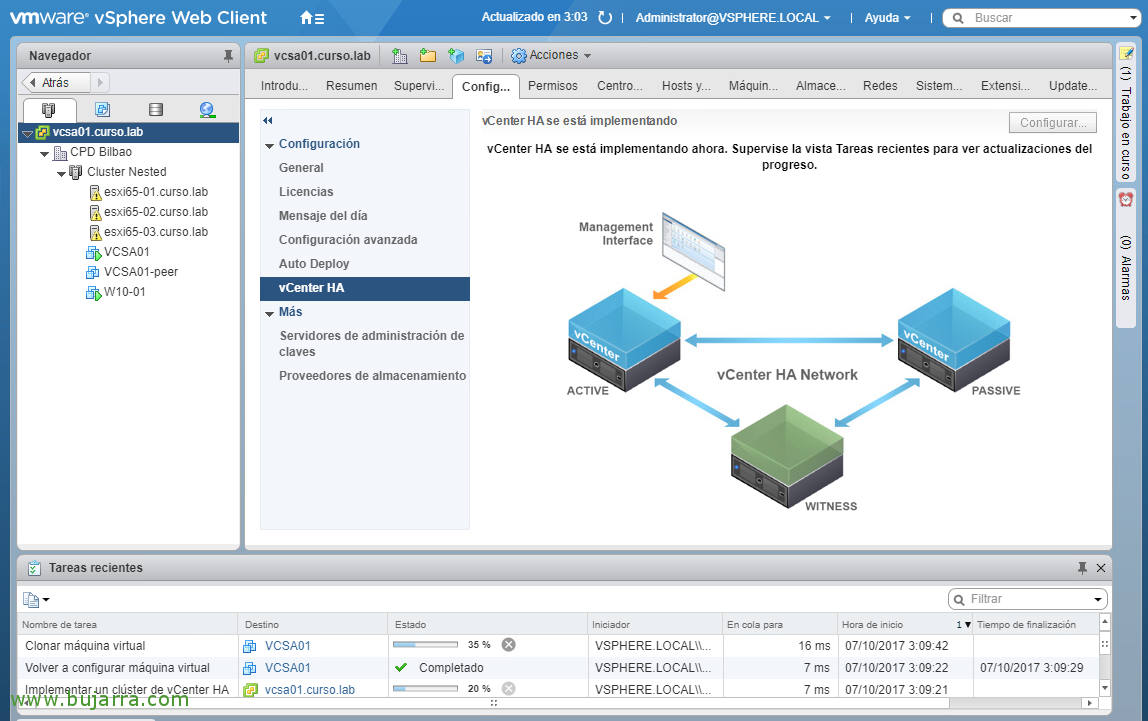
Task: Click the 35 % clone progress bar
Action: [x=425, y=645]
